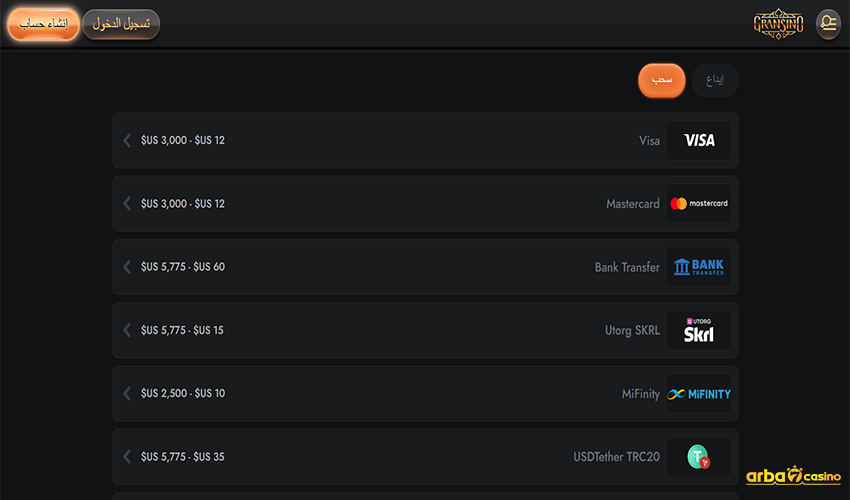Viewport: 850px width, 500px height.
Task: Click the Visa logo icon
Action: point(699,141)
